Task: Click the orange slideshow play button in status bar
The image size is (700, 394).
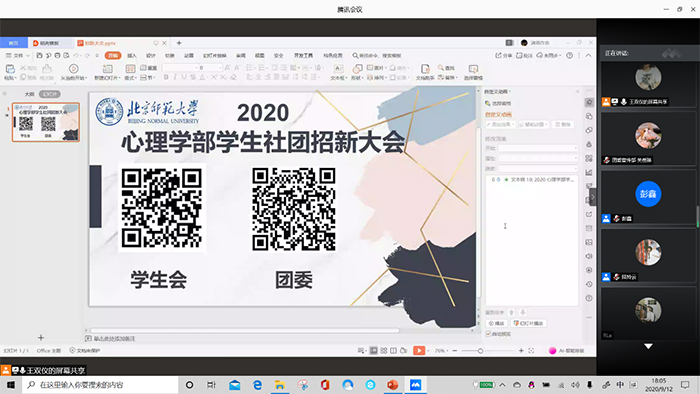Action: point(419,351)
